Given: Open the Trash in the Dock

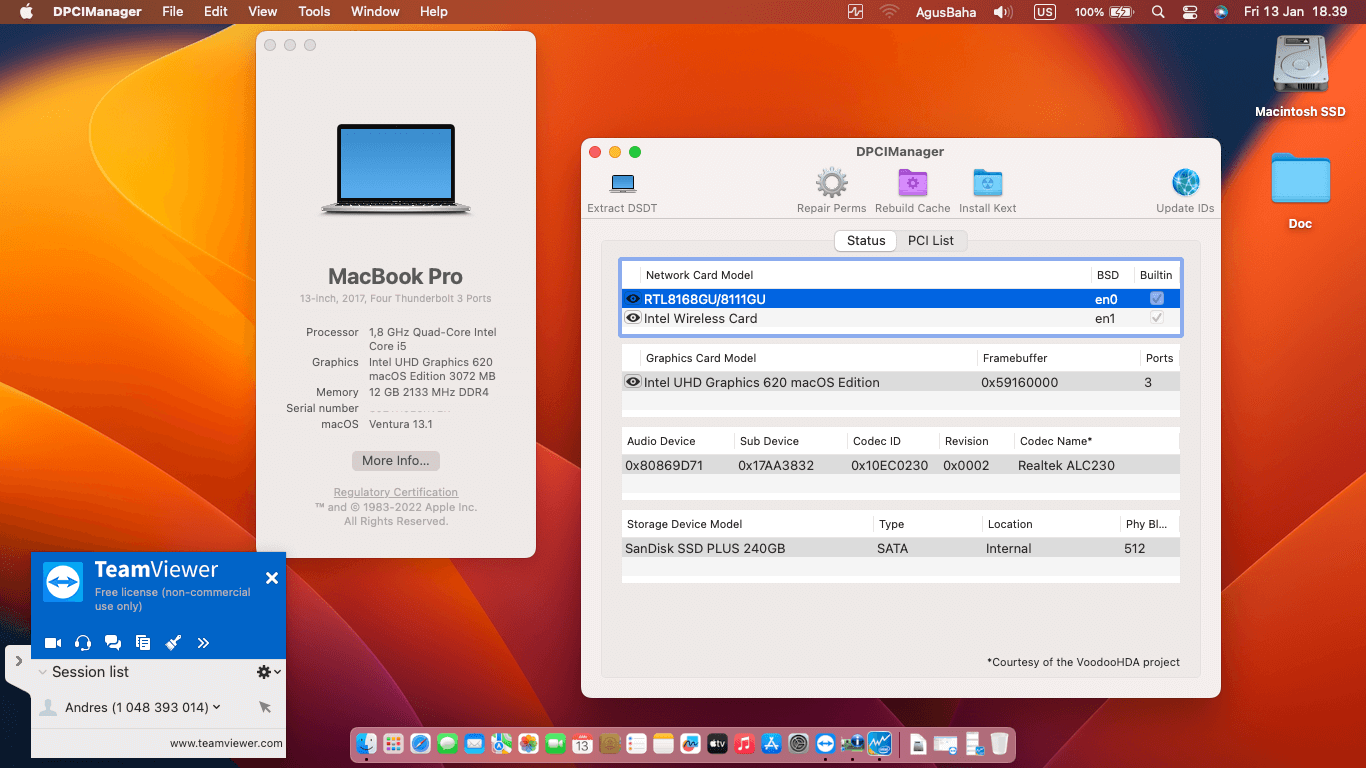Looking at the screenshot, I should 999,744.
